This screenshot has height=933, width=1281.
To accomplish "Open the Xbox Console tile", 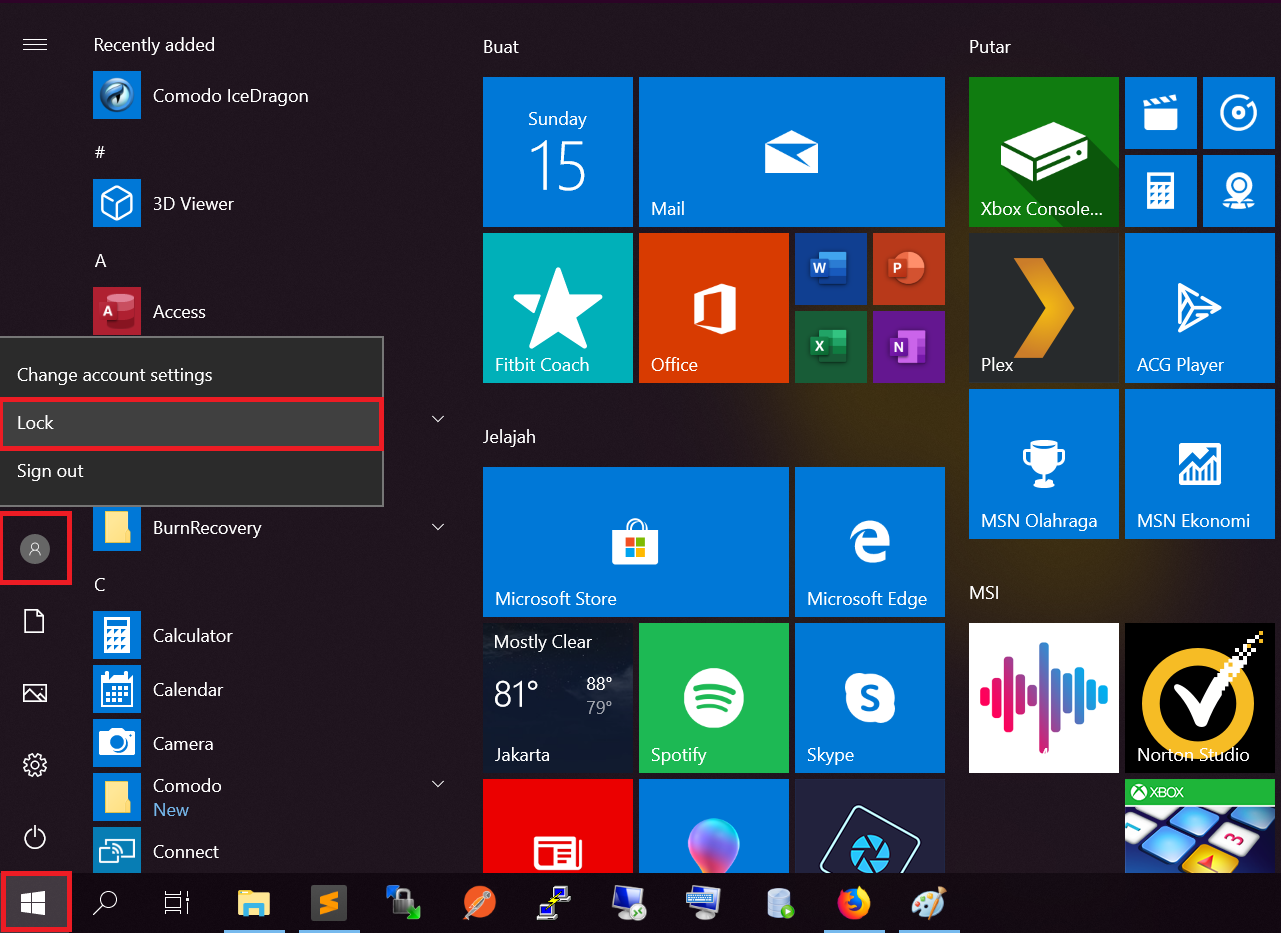I will (1044, 152).
